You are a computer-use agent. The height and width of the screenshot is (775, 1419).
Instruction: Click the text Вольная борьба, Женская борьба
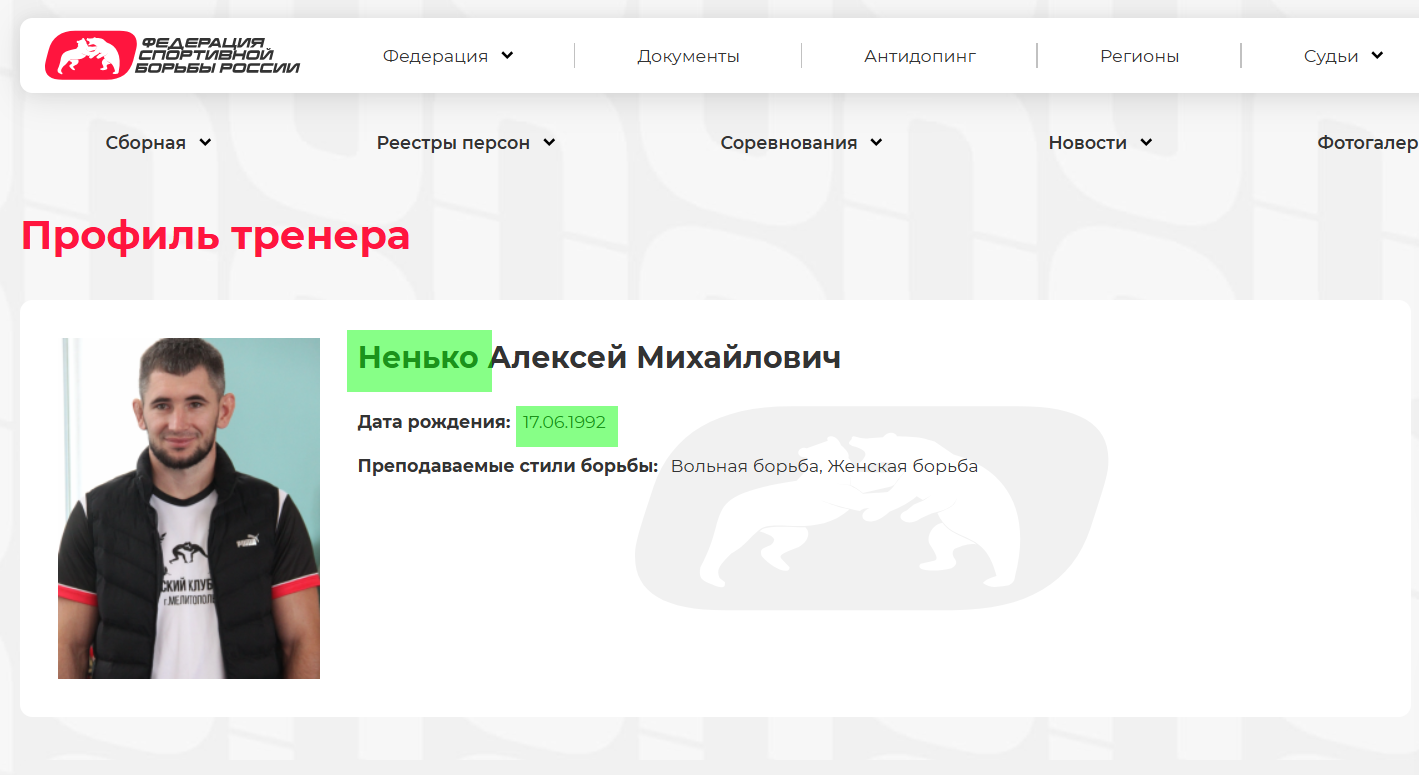coord(825,465)
